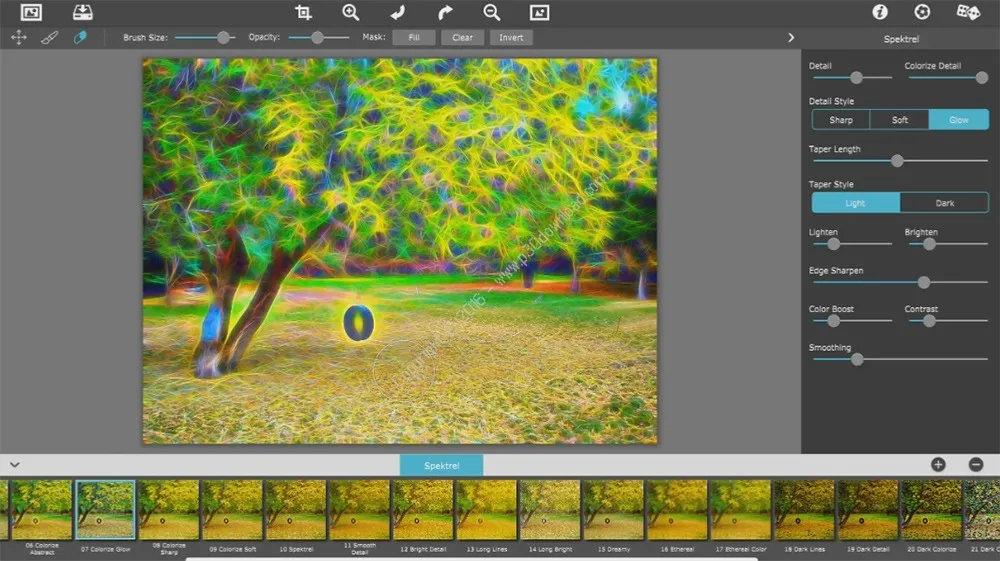Add a preset with the plus button

(x=938, y=465)
